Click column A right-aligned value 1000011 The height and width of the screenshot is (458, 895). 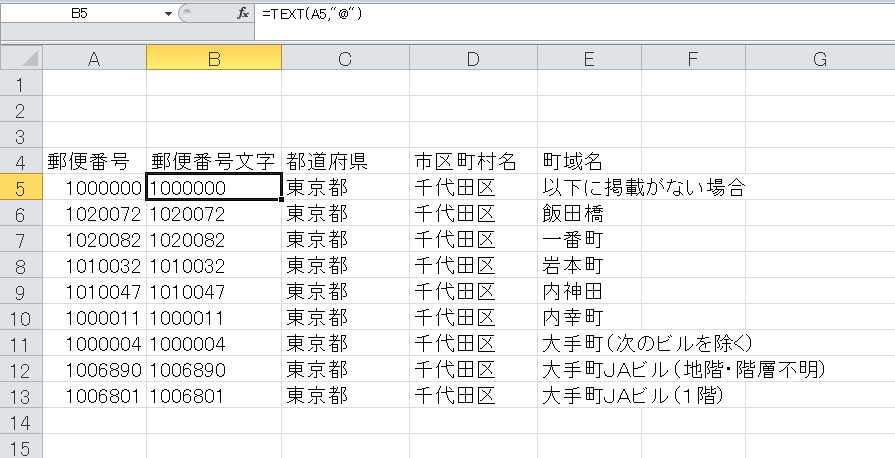[x=94, y=318]
